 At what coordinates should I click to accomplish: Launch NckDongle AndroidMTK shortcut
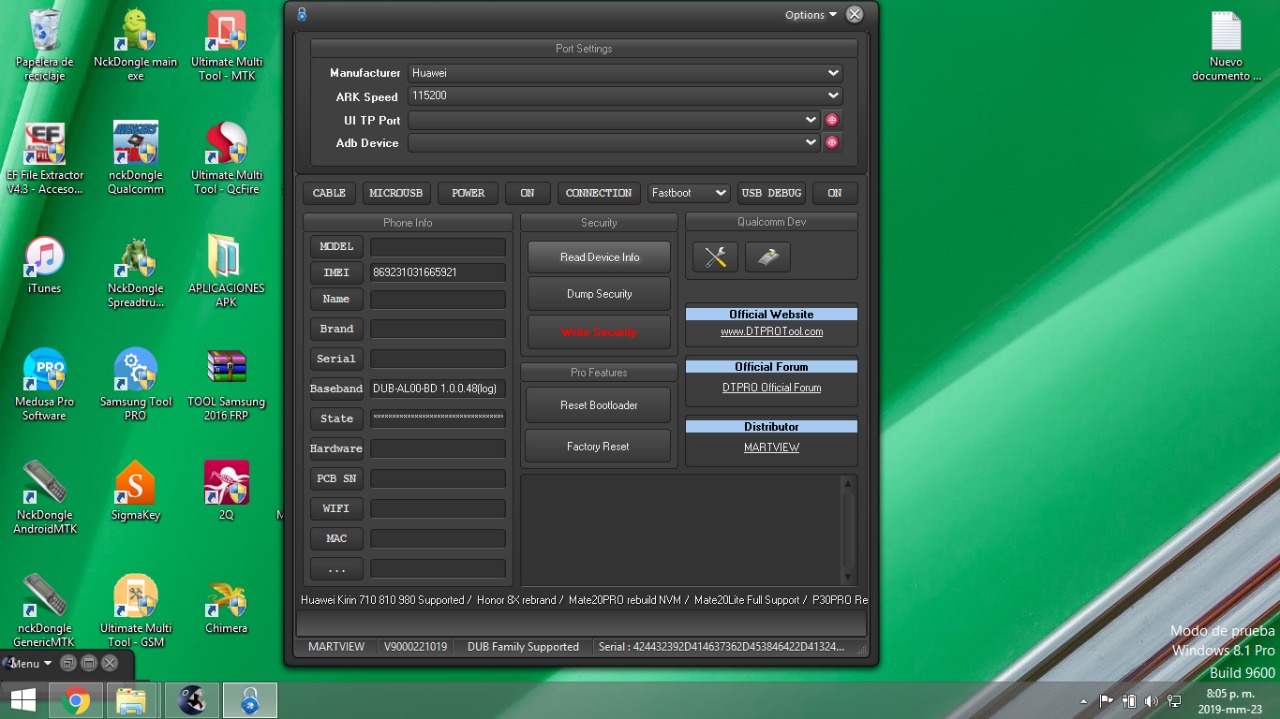pyautogui.click(x=44, y=498)
